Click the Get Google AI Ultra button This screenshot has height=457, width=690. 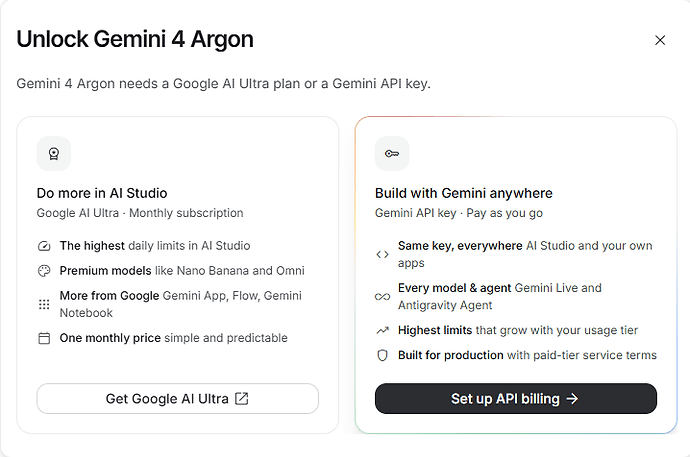click(177, 399)
